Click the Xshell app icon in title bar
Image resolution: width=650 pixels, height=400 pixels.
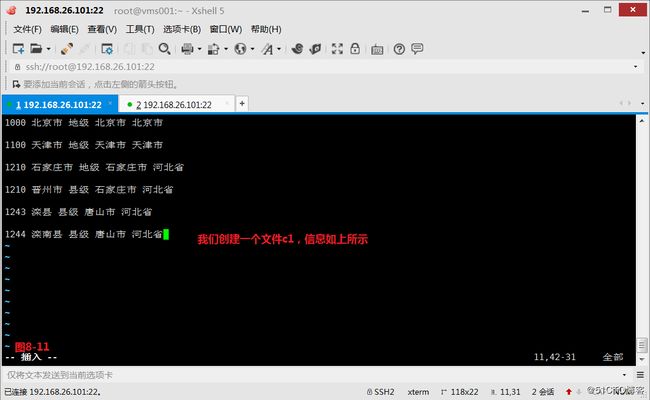point(12,10)
